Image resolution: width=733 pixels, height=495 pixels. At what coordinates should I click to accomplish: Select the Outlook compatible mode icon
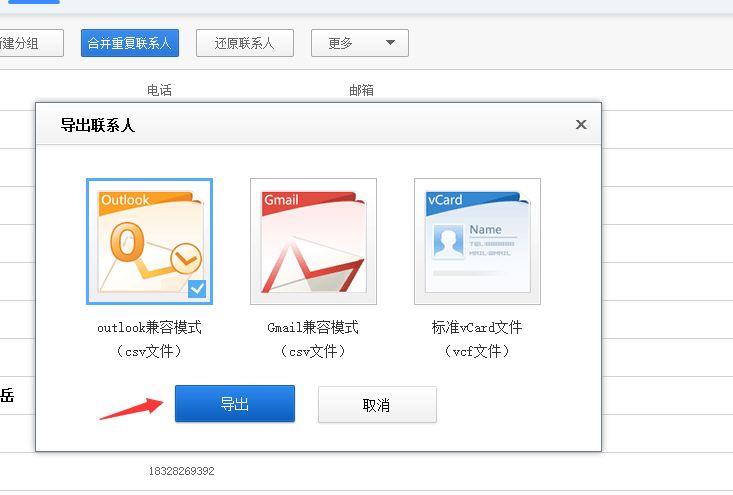point(150,241)
